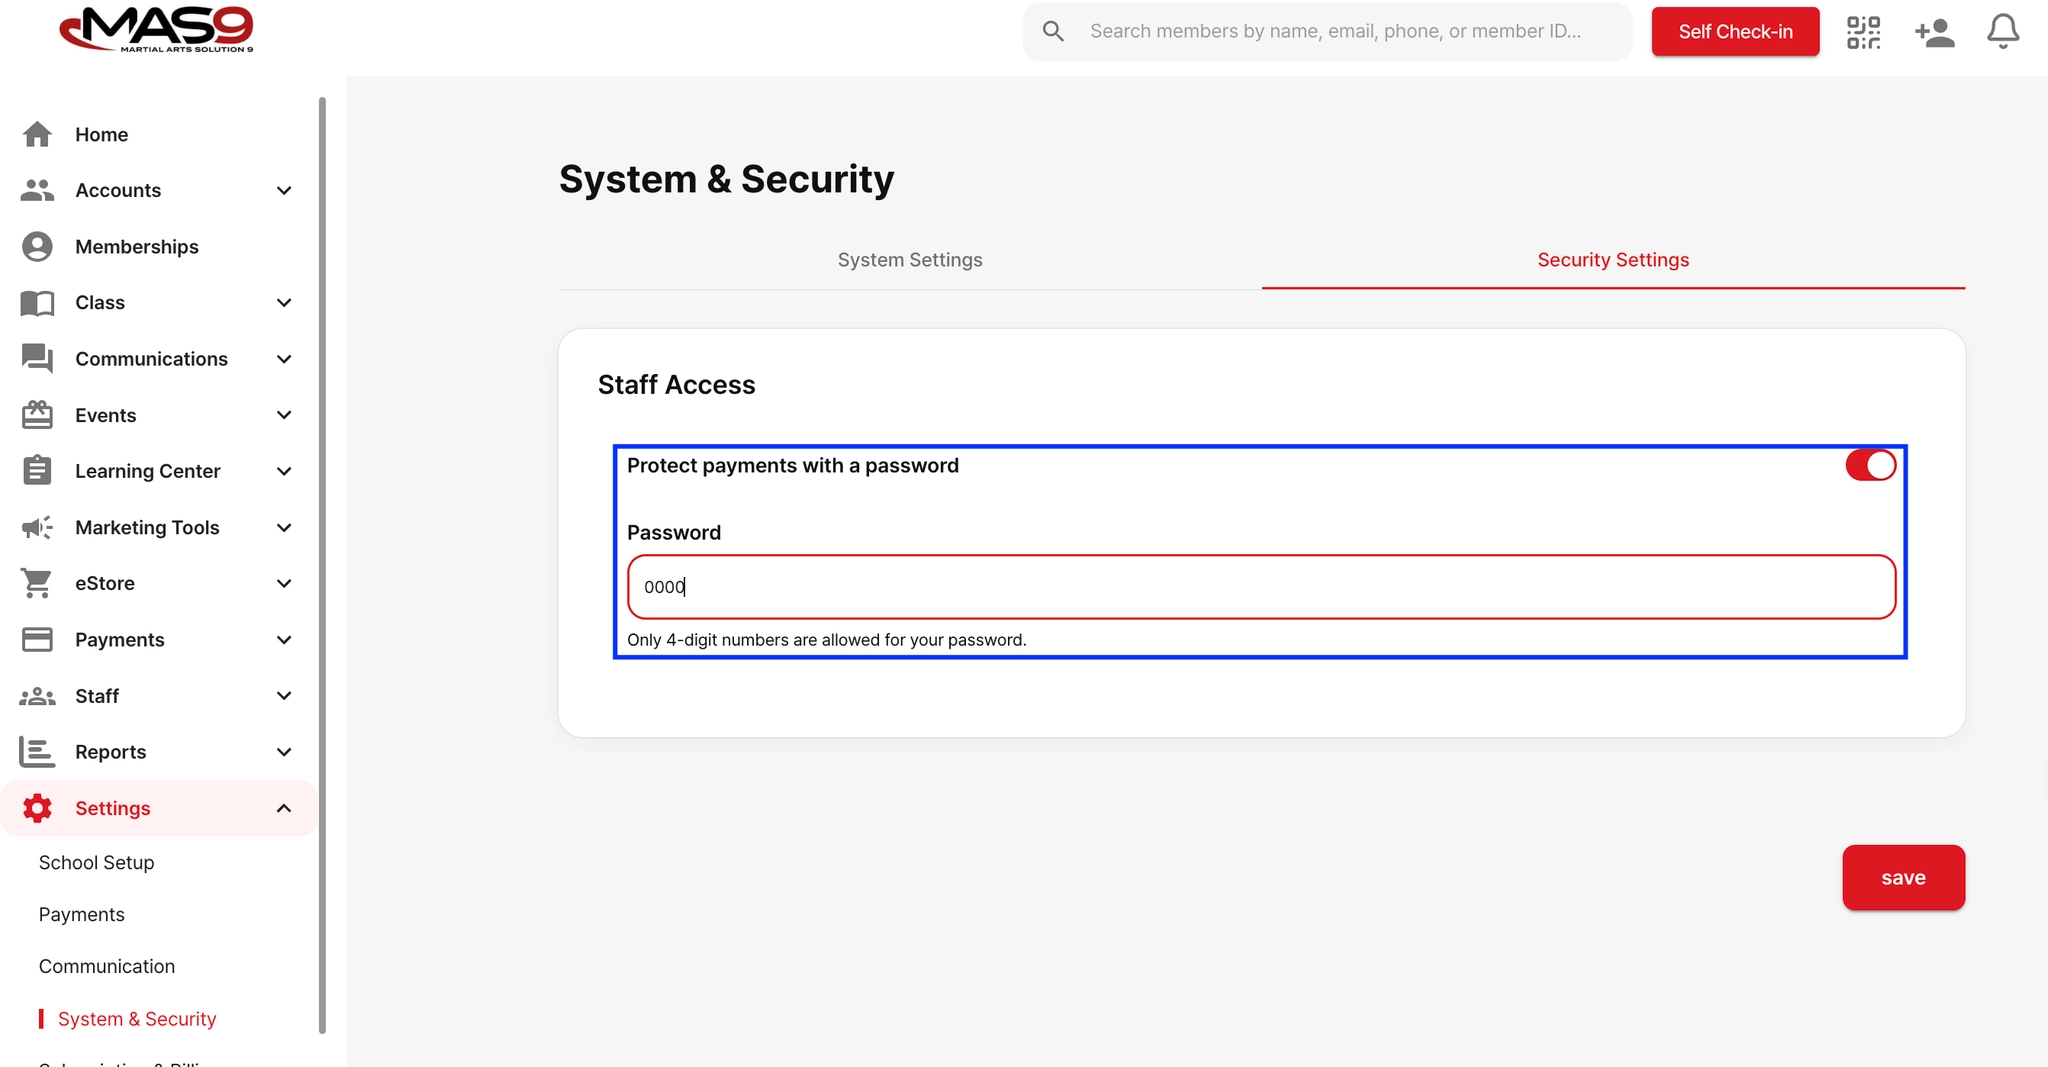The height and width of the screenshot is (1067, 2048).
Task: Click the search magnifier icon
Action: click(1053, 31)
